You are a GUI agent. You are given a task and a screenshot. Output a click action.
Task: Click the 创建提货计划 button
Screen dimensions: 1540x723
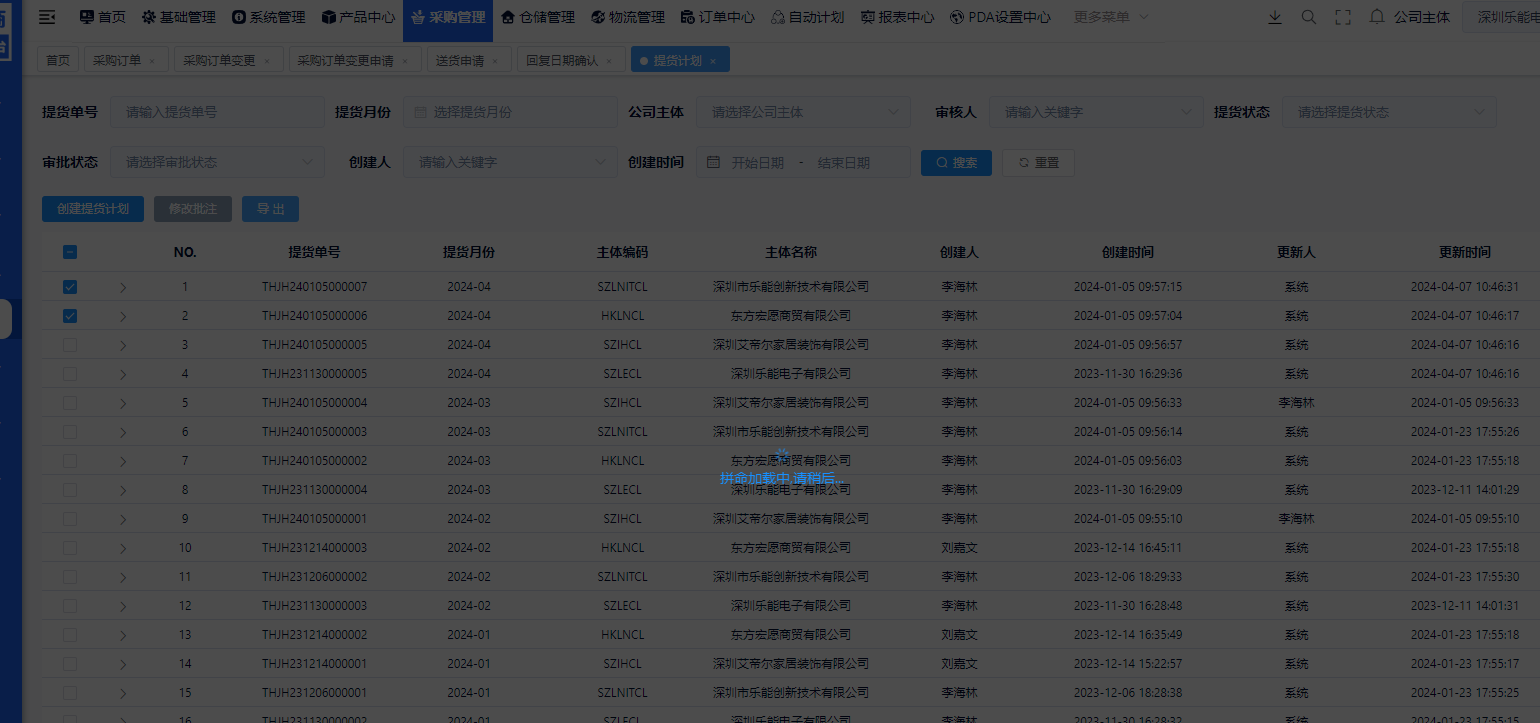pyautogui.click(x=92, y=208)
